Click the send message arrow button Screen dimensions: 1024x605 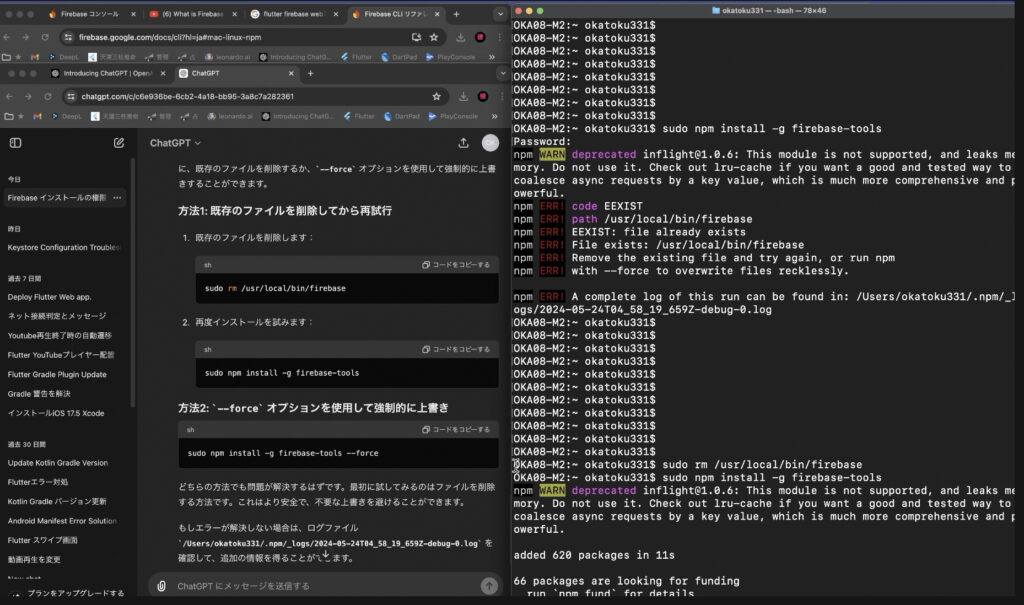pos(488,586)
